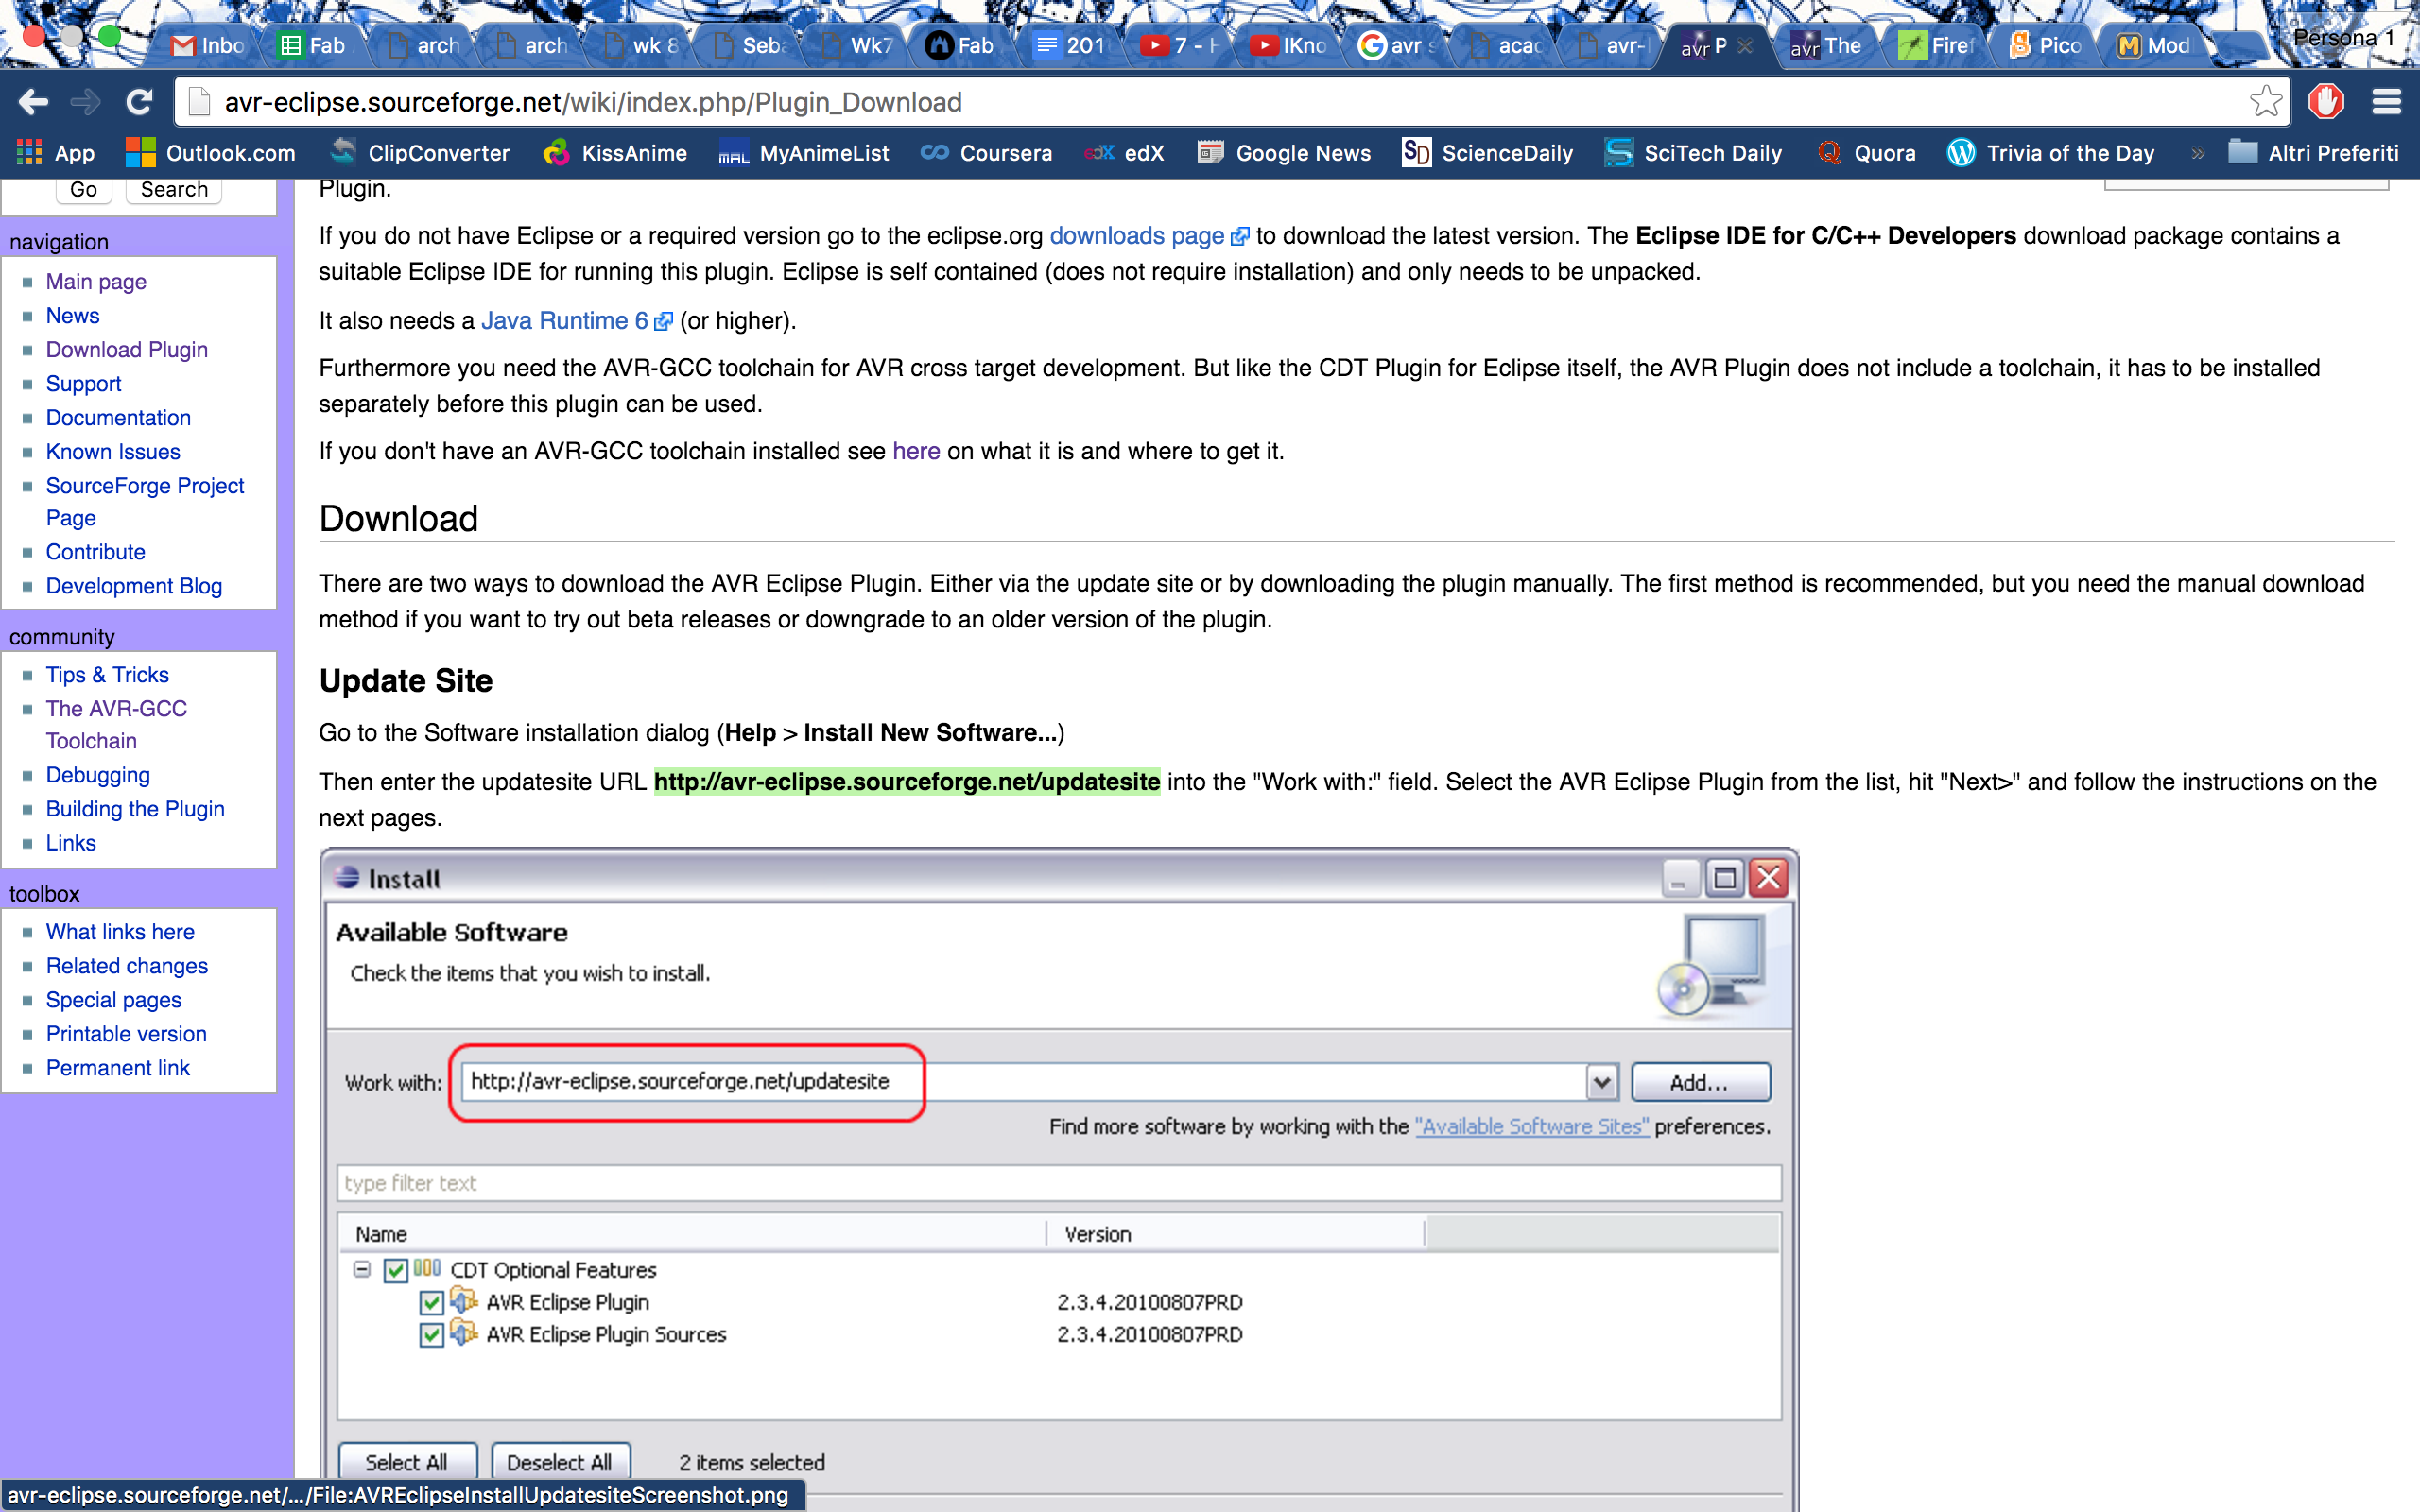Image resolution: width=2420 pixels, height=1512 pixels.
Task: Close the active avr Plugin tab
Action: coord(1745,46)
